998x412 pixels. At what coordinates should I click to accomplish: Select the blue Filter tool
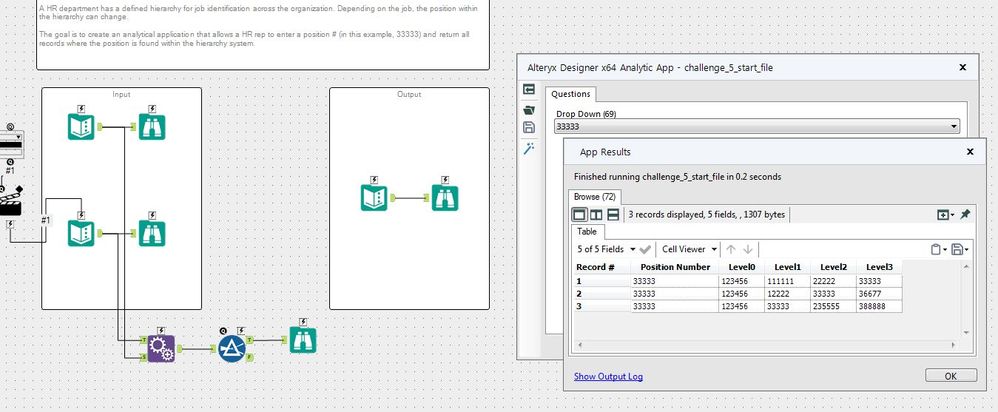(x=232, y=348)
